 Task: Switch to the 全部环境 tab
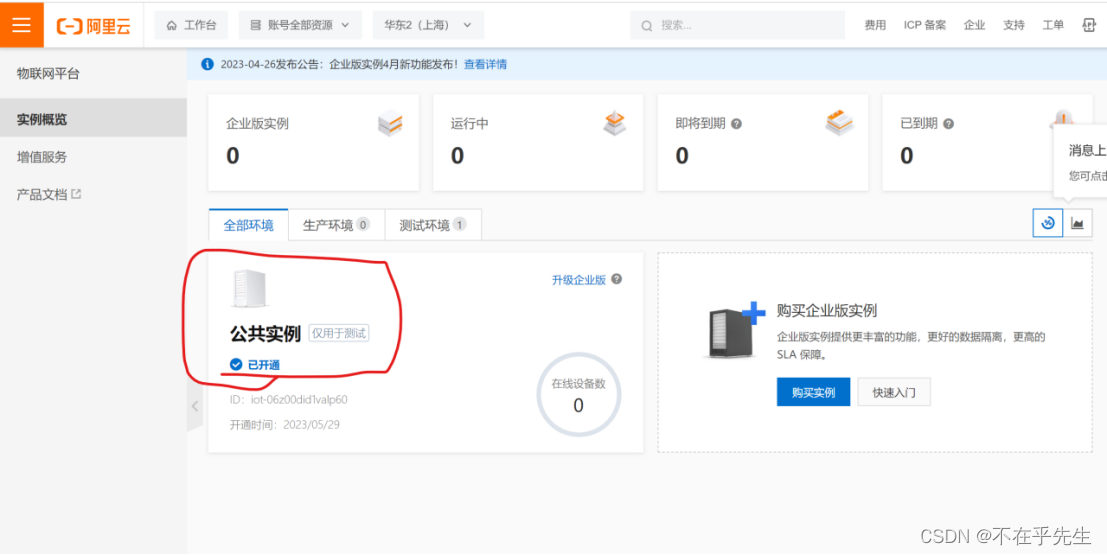click(x=248, y=225)
